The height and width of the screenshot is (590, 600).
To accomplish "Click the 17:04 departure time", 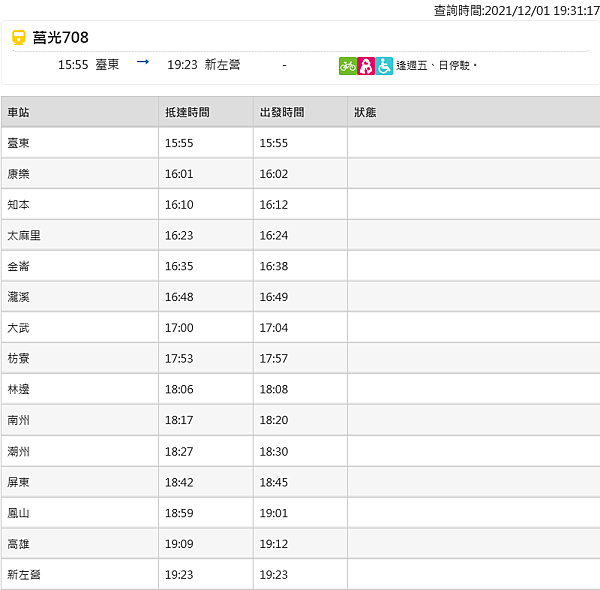I will 274,328.
